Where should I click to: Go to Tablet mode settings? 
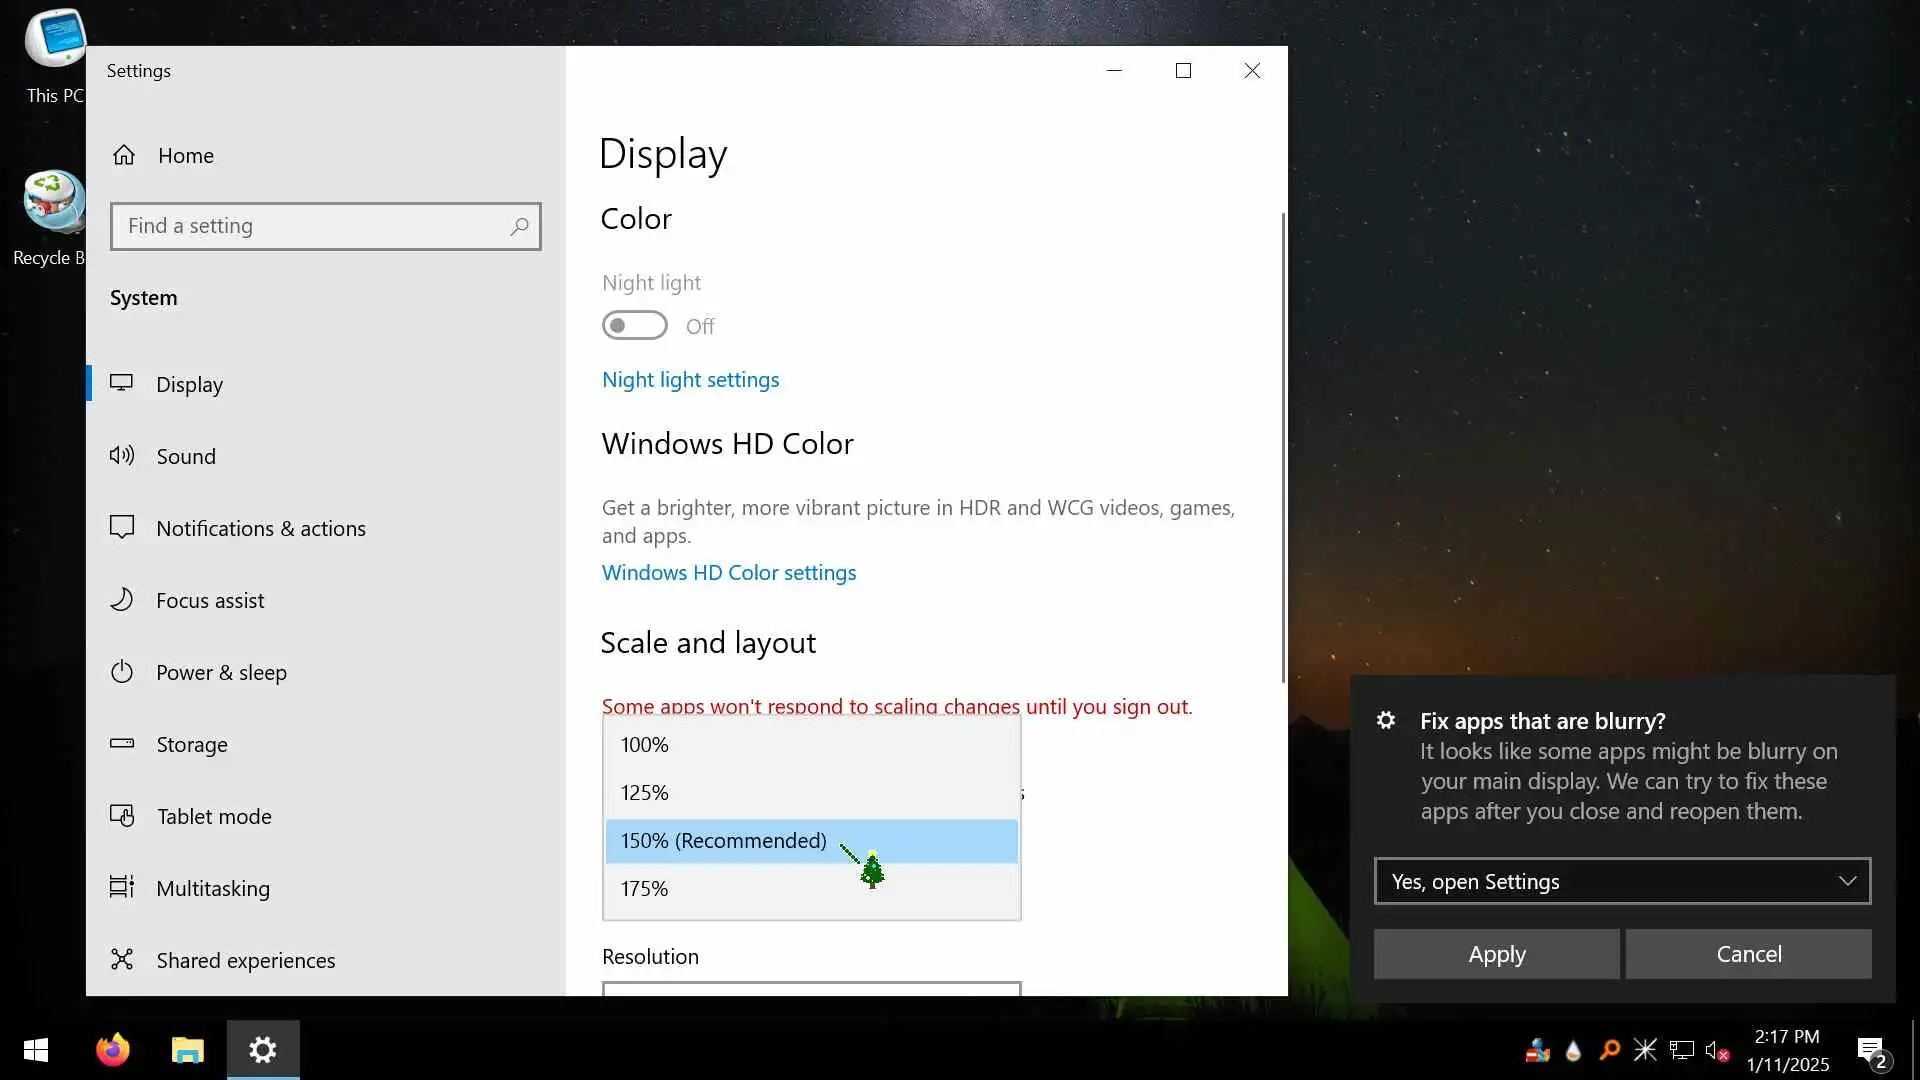(x=214, y=816)
